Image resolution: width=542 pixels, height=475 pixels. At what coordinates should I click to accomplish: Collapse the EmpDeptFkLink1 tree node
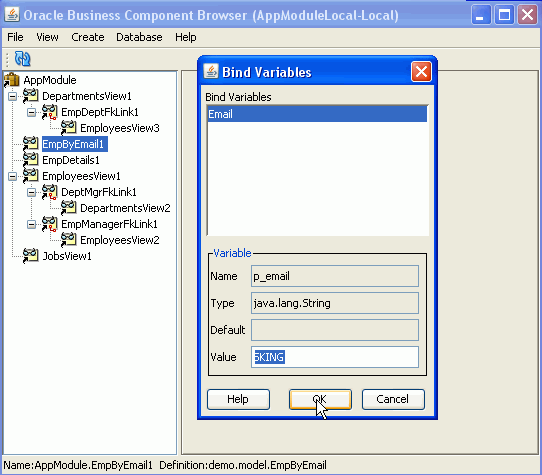click(31, 112)
